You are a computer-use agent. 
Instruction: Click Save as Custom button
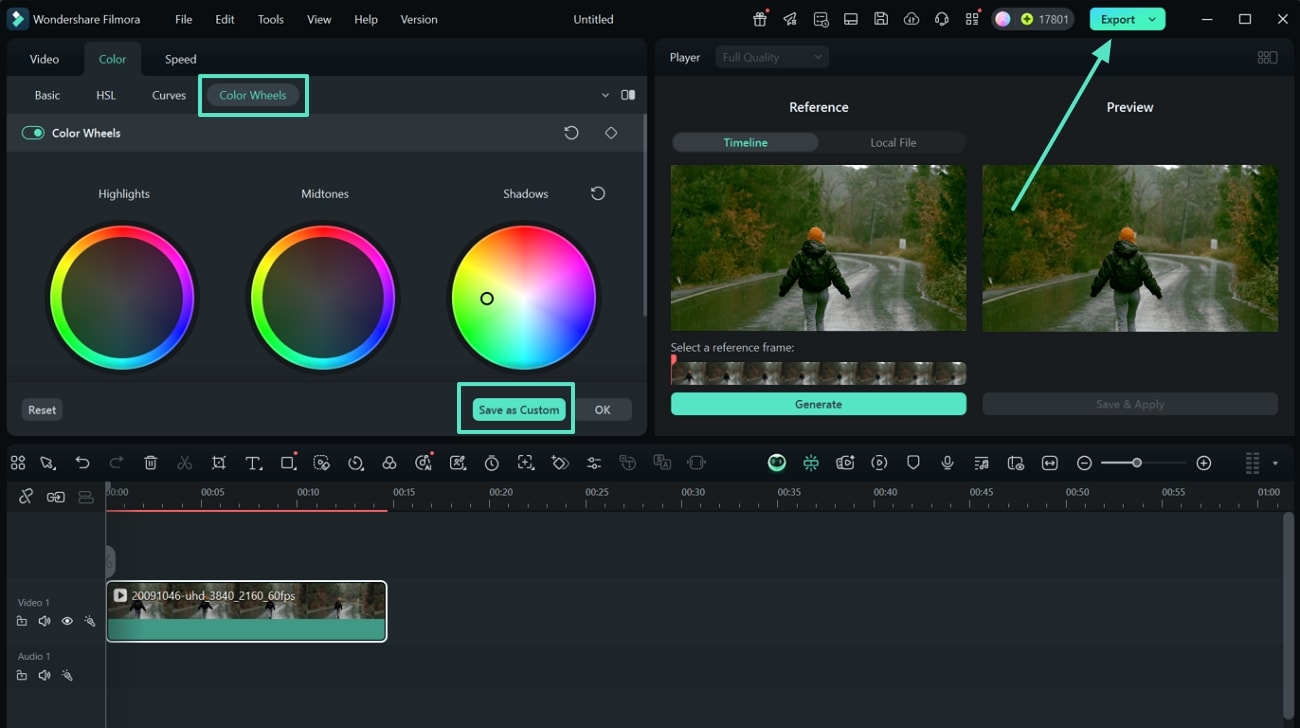click(518, 410)
